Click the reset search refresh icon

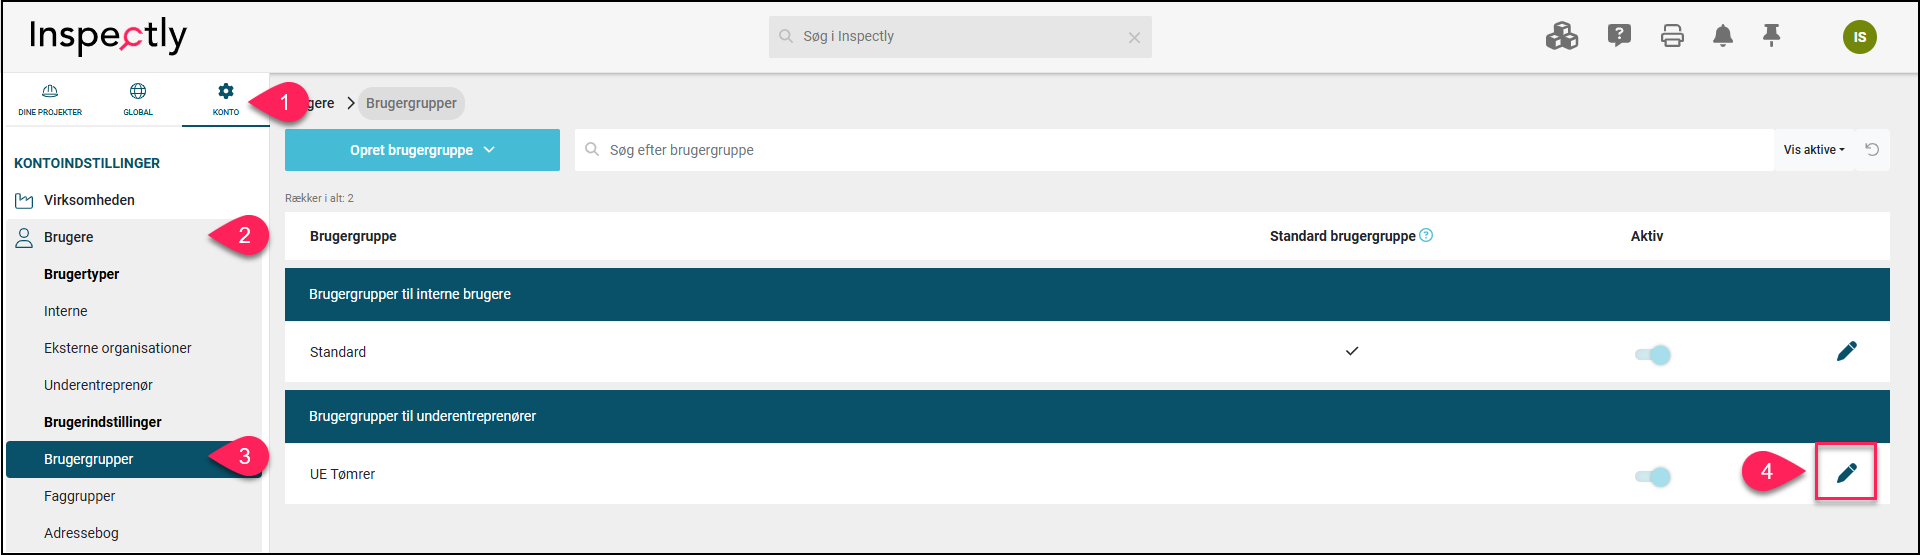(x=1872, y=149)
